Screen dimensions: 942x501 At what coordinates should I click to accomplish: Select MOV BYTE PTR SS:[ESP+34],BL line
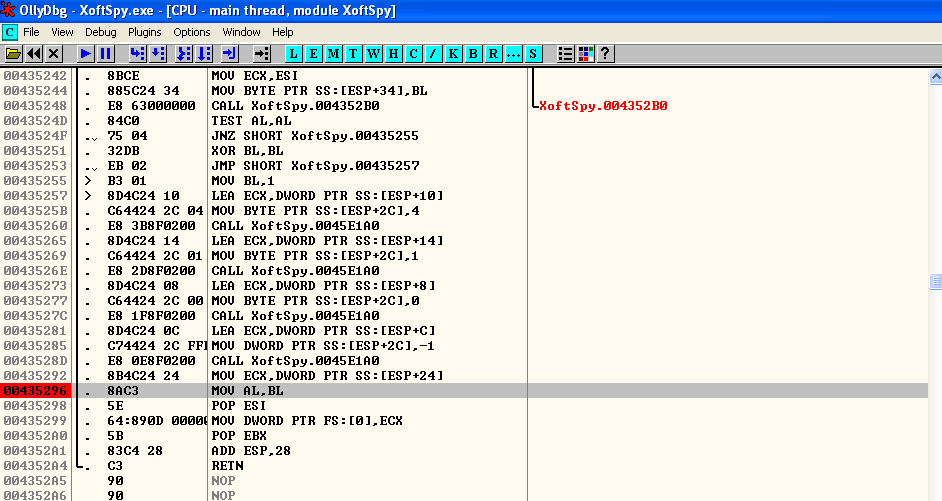[x=319, y=91]
